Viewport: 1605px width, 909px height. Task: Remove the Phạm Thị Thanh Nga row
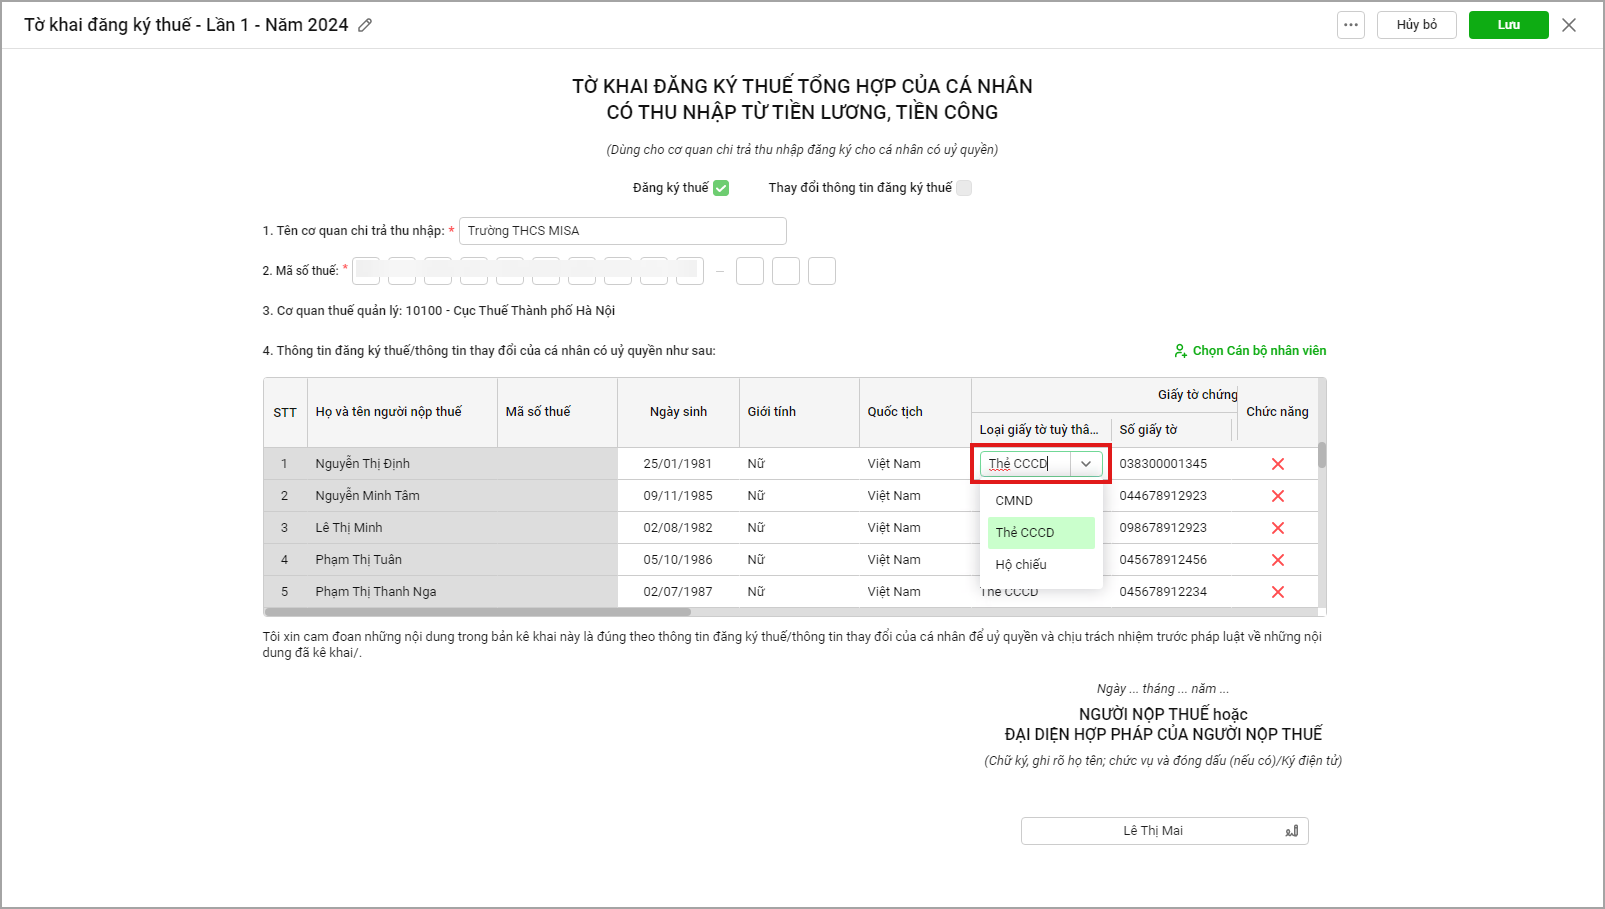(x=1277, y=592)
